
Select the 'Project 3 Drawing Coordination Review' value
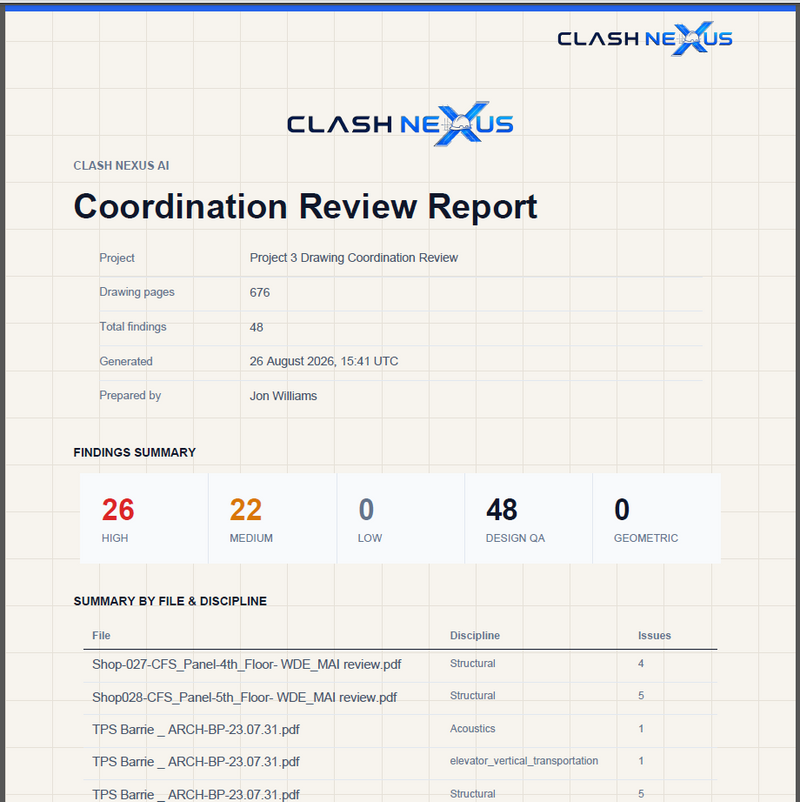pyautogui.click(x=353, y=258)
